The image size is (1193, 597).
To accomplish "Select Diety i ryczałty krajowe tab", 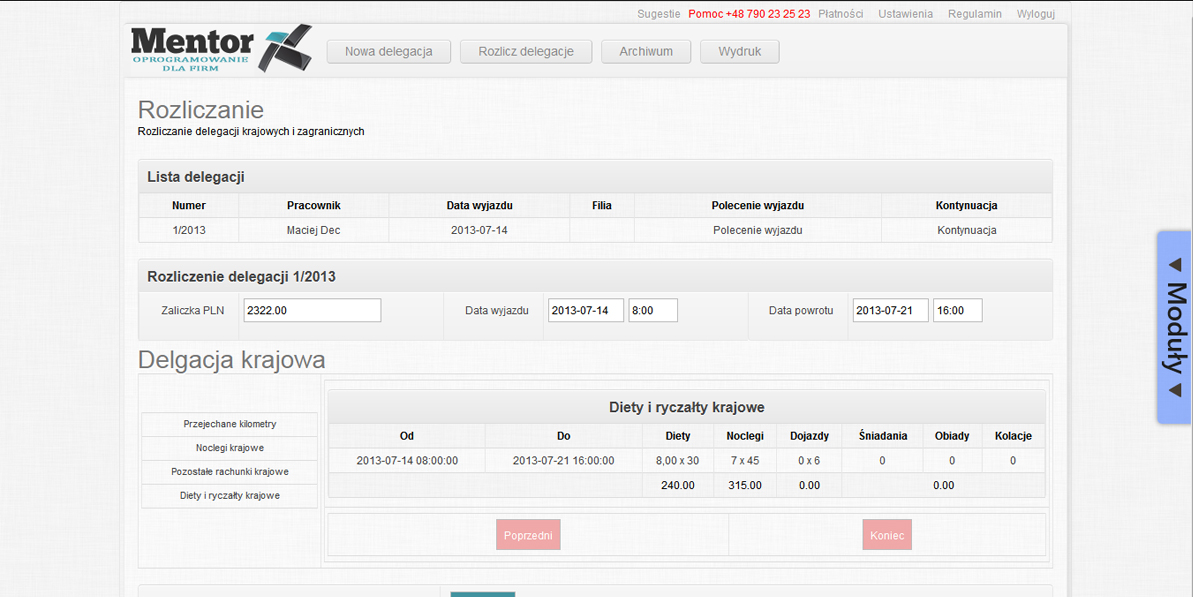I will click(x=230, y=495).
